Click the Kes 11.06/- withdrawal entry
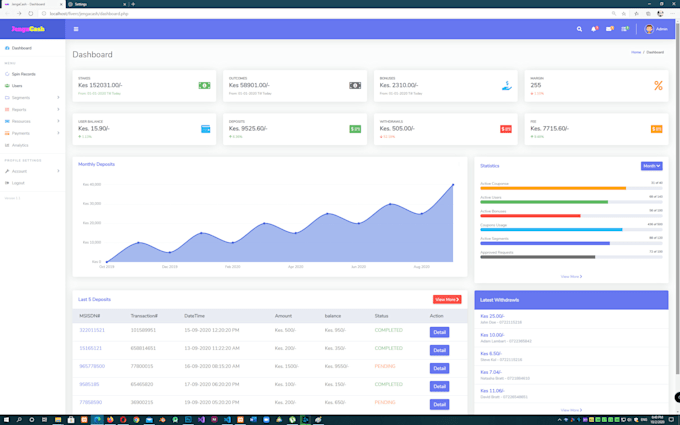The image size is (680, 425). pos(571,393)
